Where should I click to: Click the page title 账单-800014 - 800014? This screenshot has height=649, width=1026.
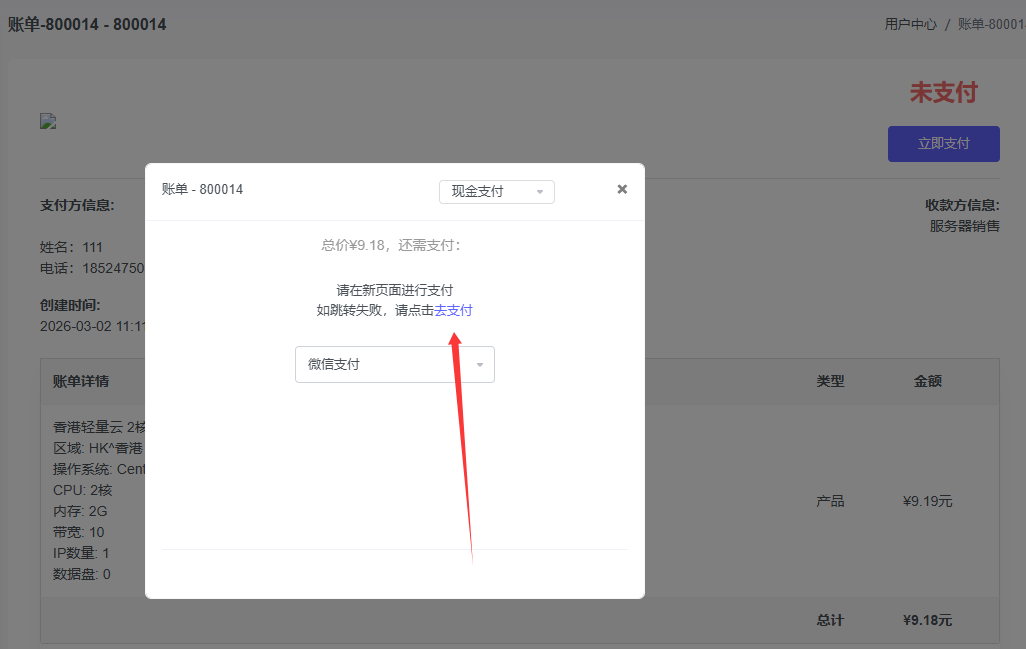[x=85, y=24]
